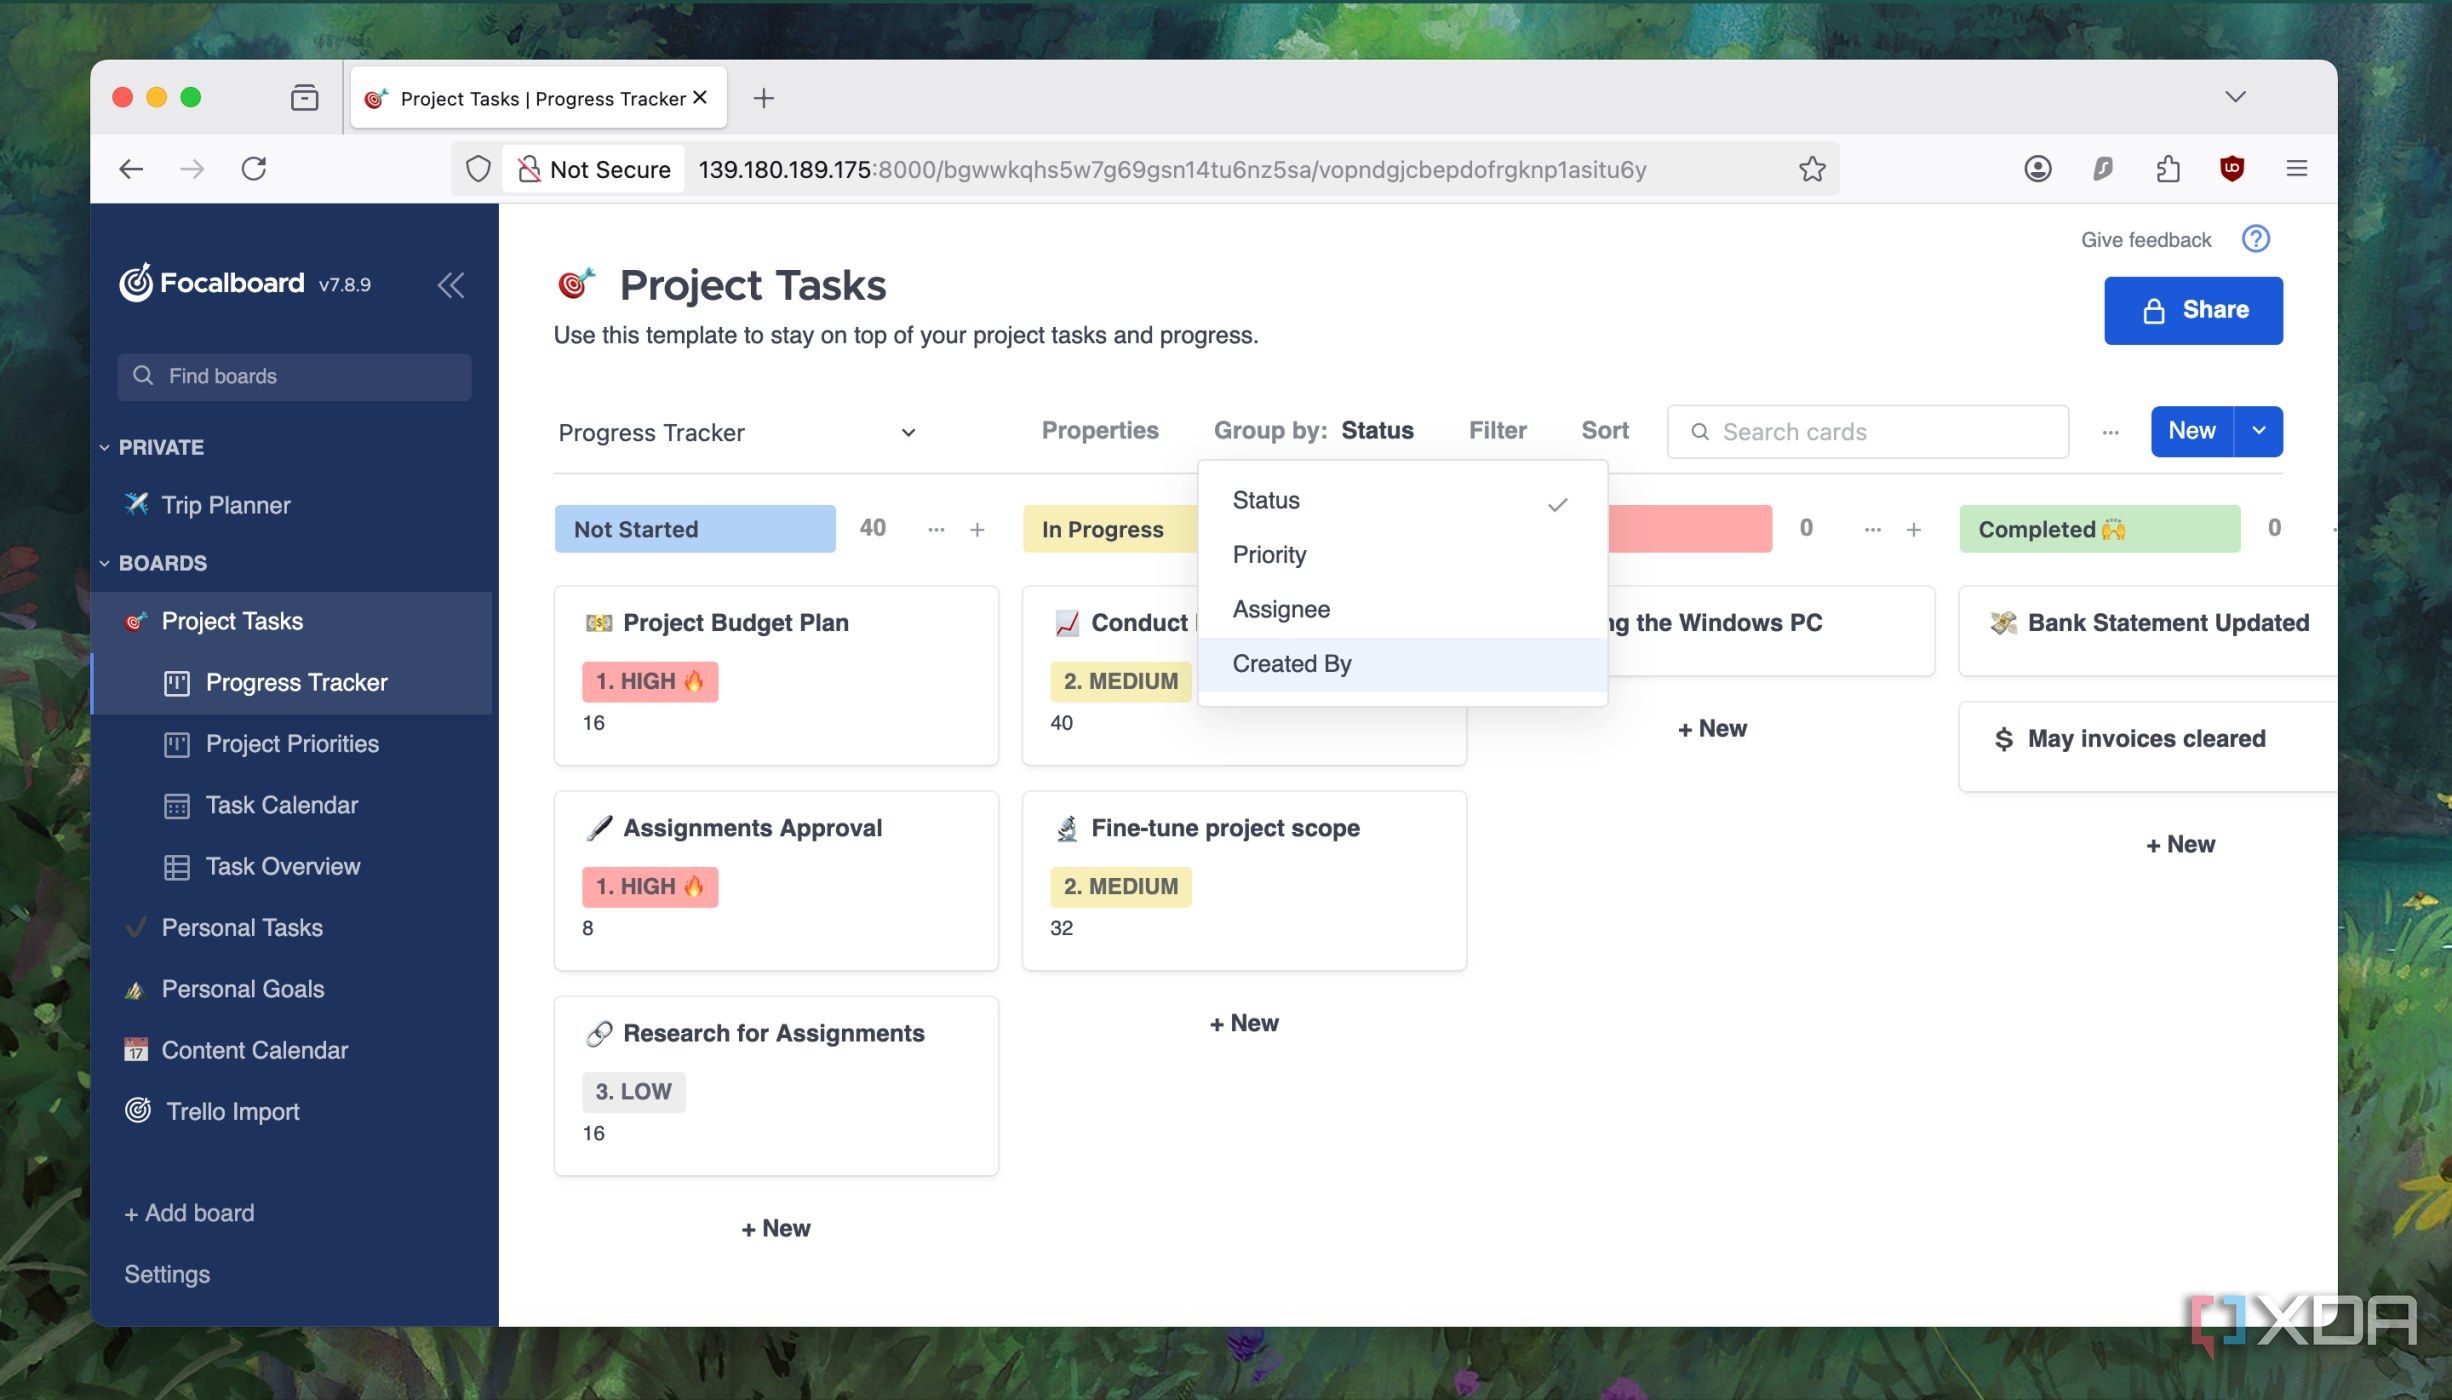This screenshot has height=1400, width=2452.
Task: Select Status in group-by menu
Action: (x=1402, y=500)
